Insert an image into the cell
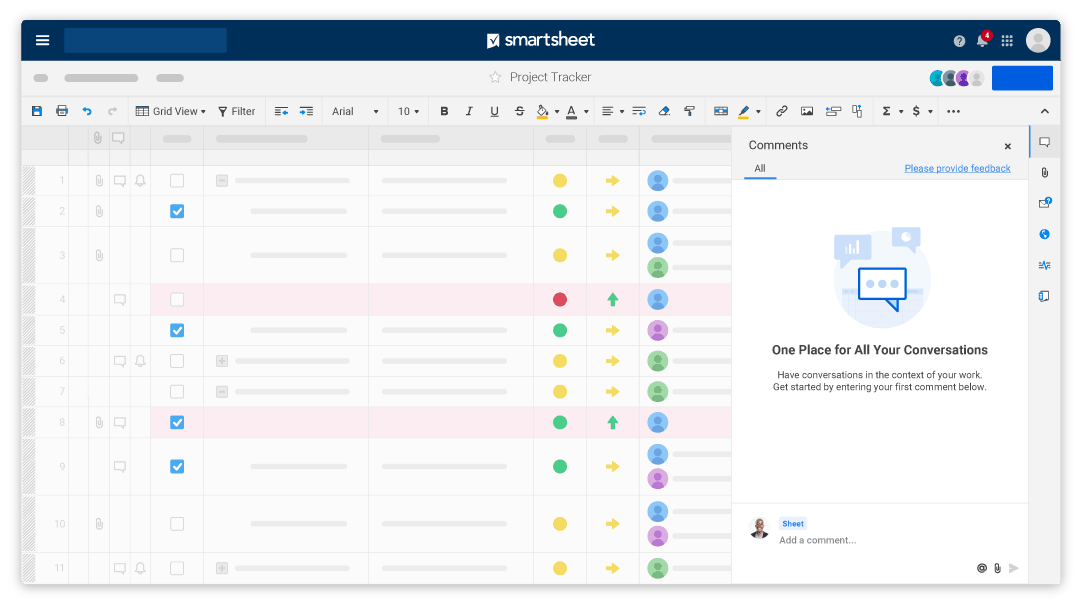Image resolution: width=1080 pixels, height=616 pixels. [807, 111]
